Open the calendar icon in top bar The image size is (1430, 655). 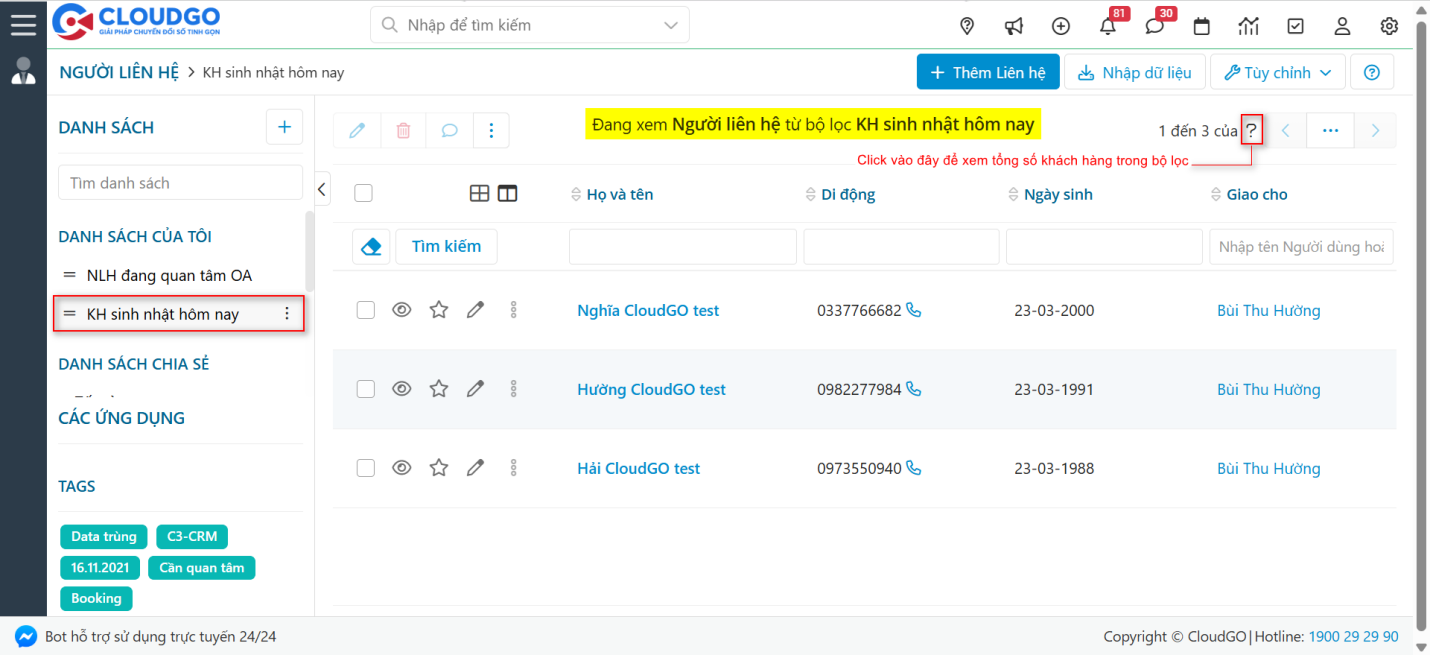[1202, 26]
